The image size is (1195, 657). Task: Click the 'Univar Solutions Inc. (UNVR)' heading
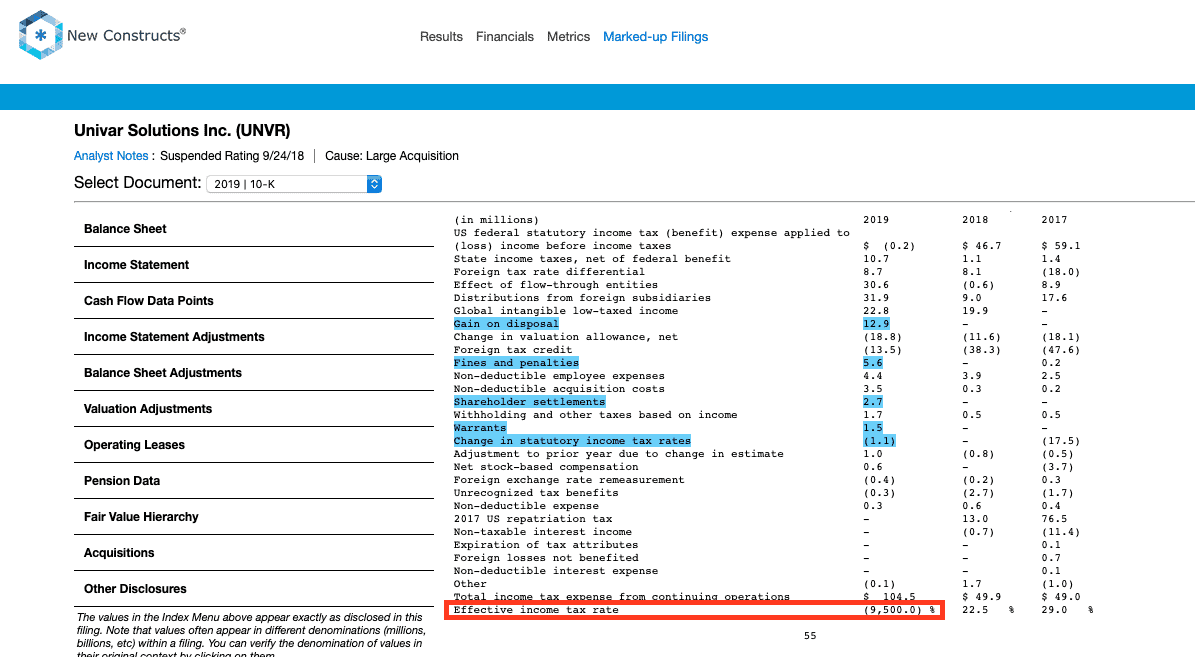tap(182, 130)
